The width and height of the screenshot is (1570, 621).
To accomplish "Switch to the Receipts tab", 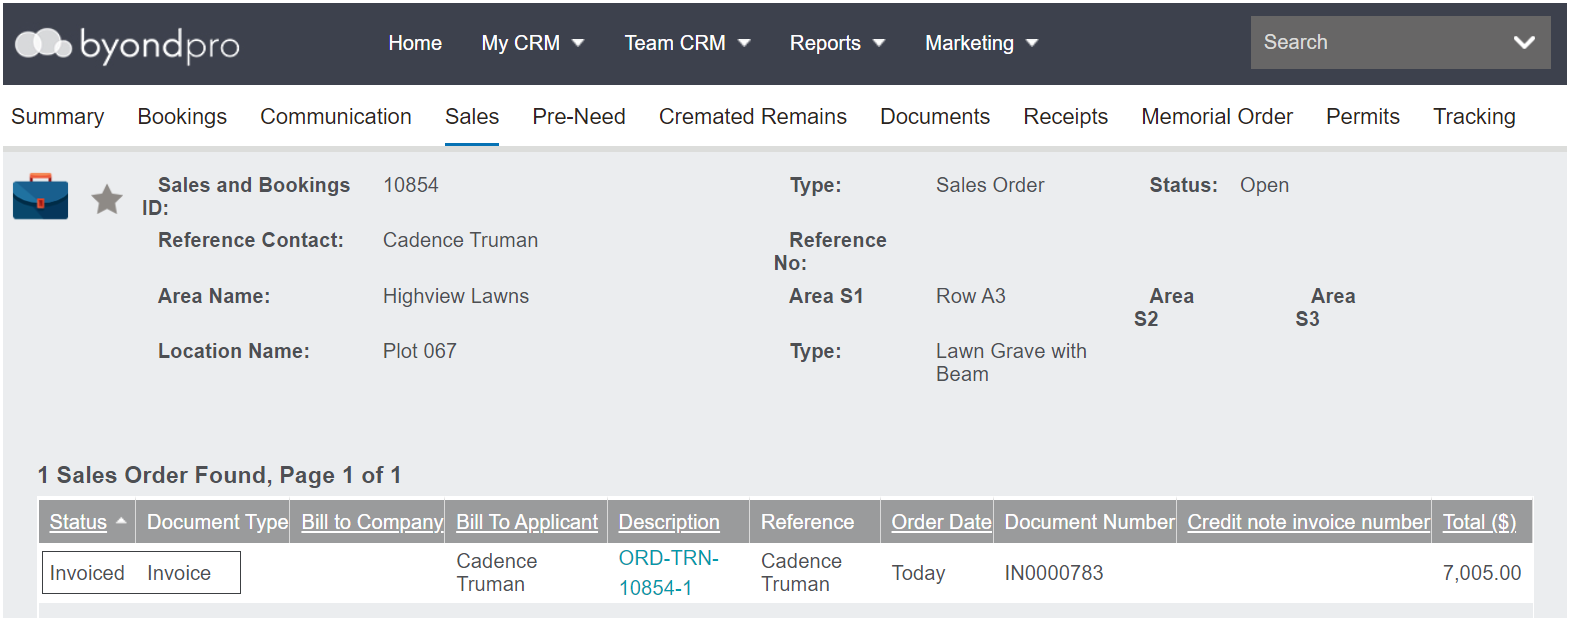I will coord(1065,117).
